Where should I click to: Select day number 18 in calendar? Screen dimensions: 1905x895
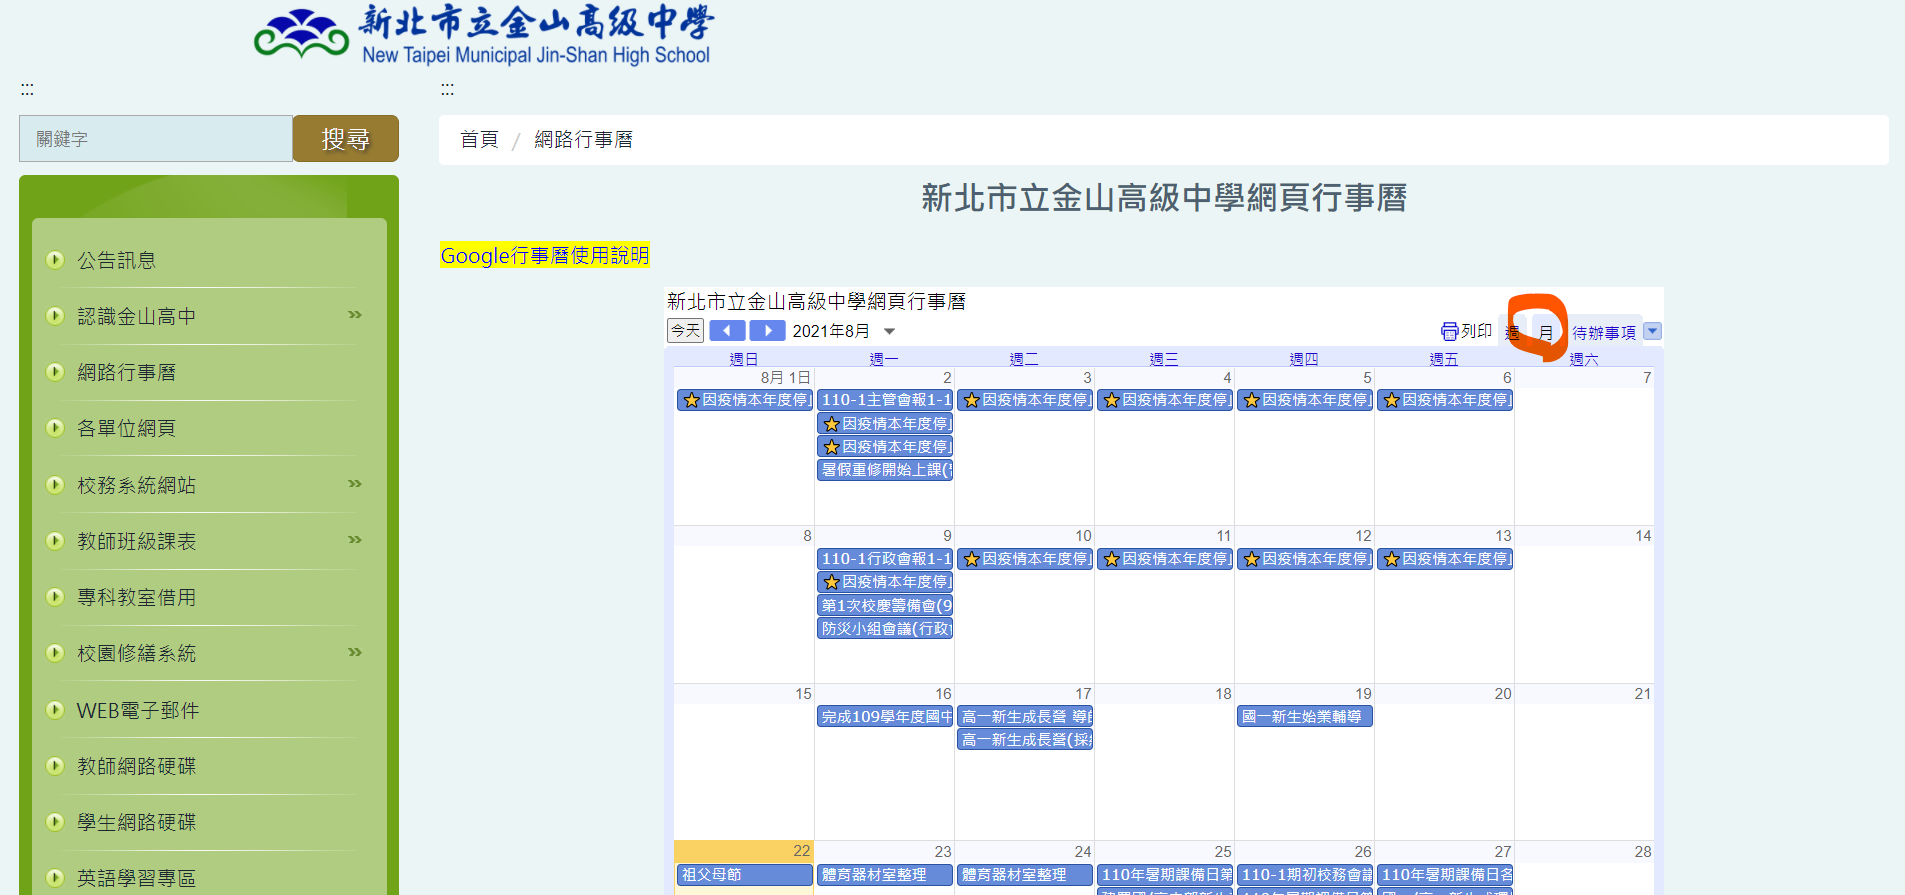pyautogui.click(x=1223, y=694)
